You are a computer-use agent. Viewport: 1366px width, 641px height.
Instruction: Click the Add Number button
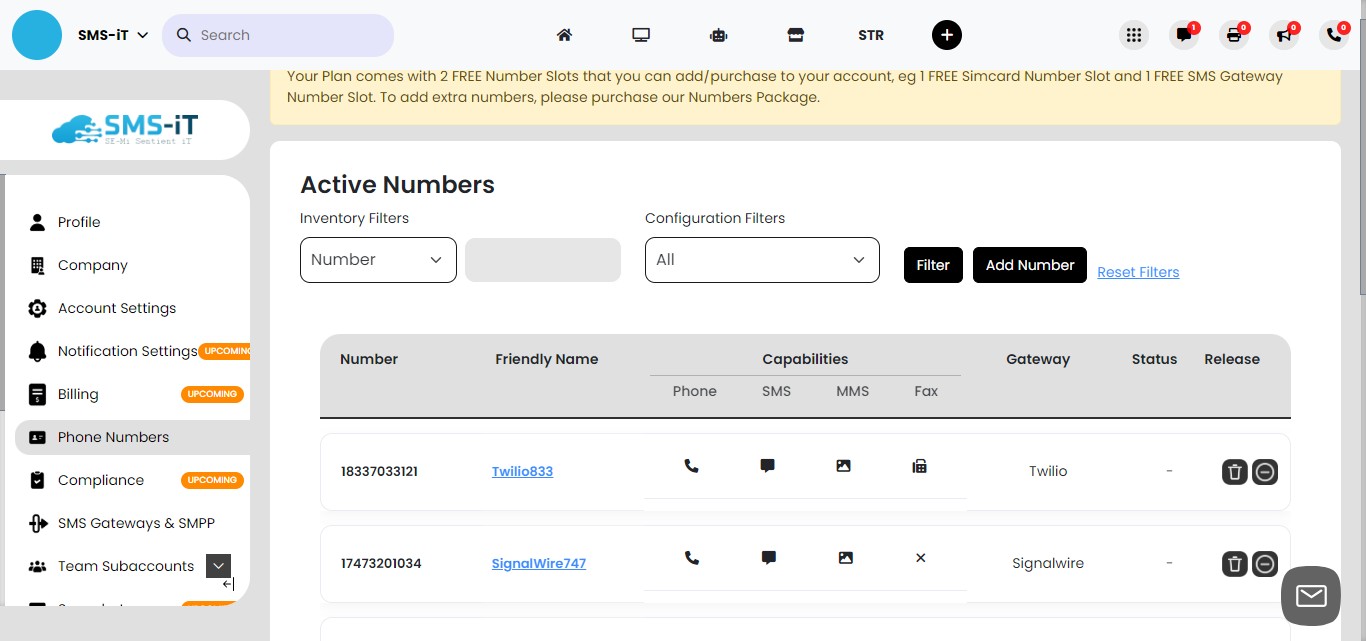click(1029, 265)
